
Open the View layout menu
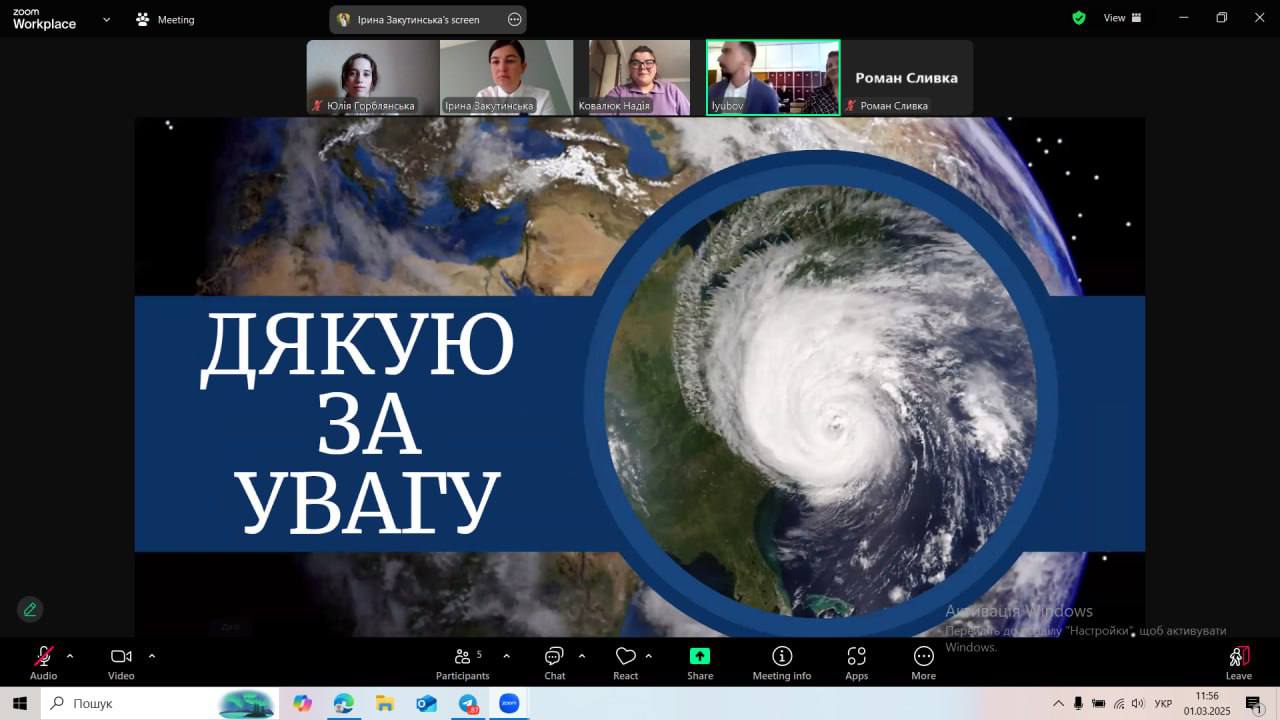[x=1122, y=18]
